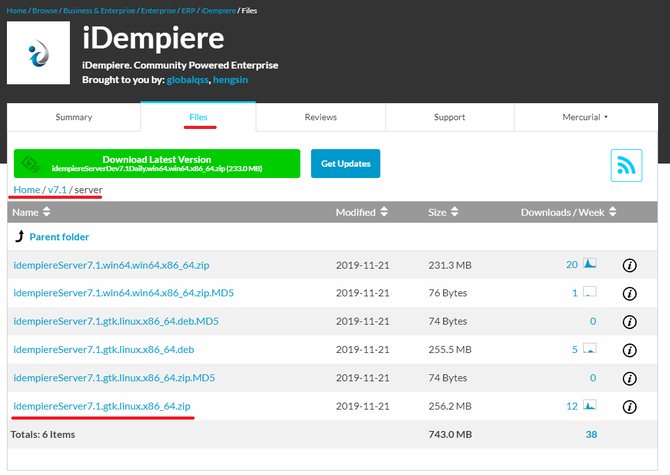Download idempiereServer7.1.gtk.linux.x86_64.zip
Image resolution: width=670 pixels, height=475 pixels.
click(102, 406)
